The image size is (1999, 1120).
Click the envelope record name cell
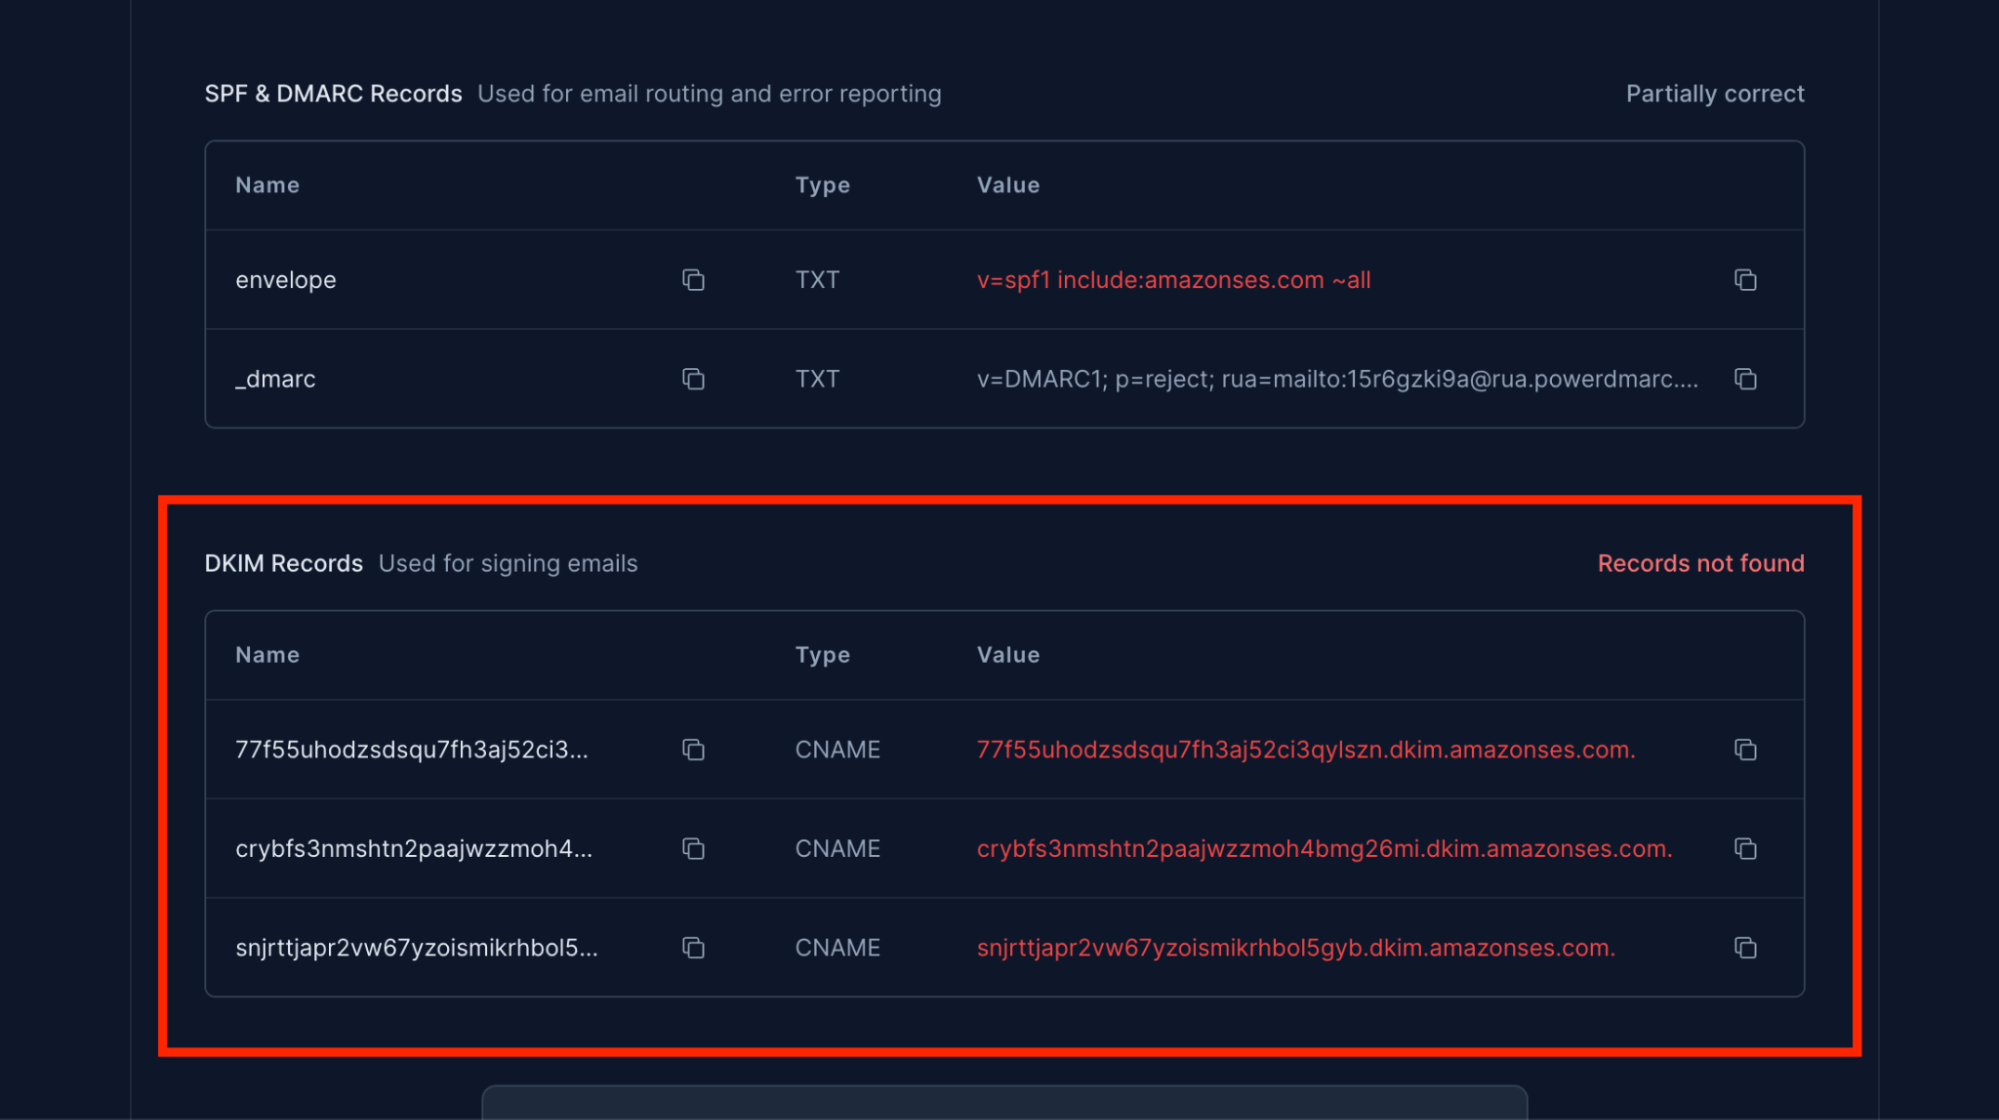(286, 280)
